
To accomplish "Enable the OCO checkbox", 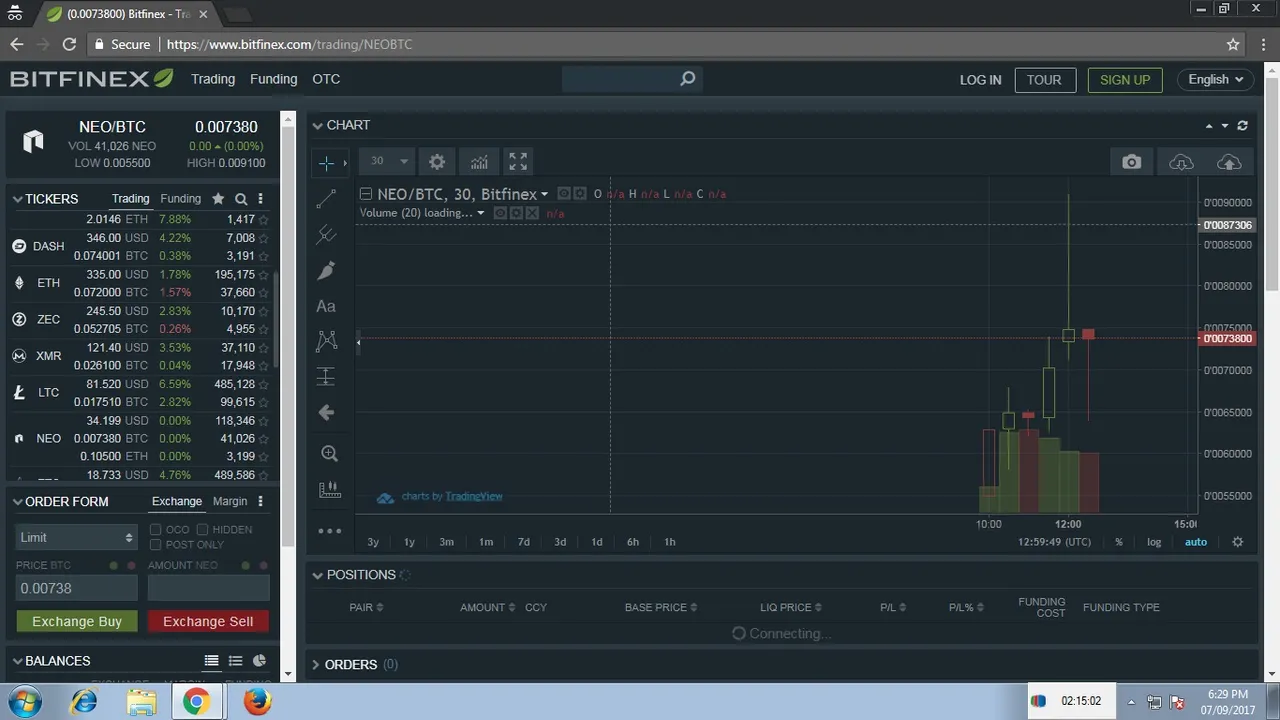I will [155, 529].
